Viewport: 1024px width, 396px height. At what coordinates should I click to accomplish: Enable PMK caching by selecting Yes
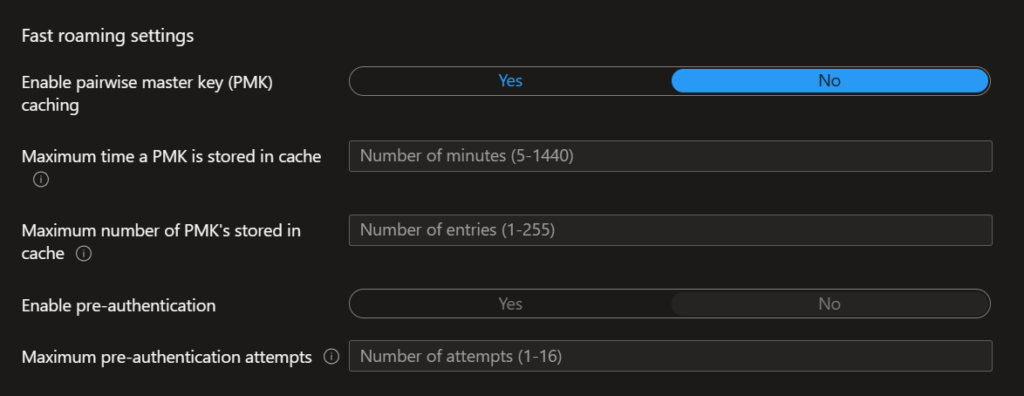[x=510, y=81]
